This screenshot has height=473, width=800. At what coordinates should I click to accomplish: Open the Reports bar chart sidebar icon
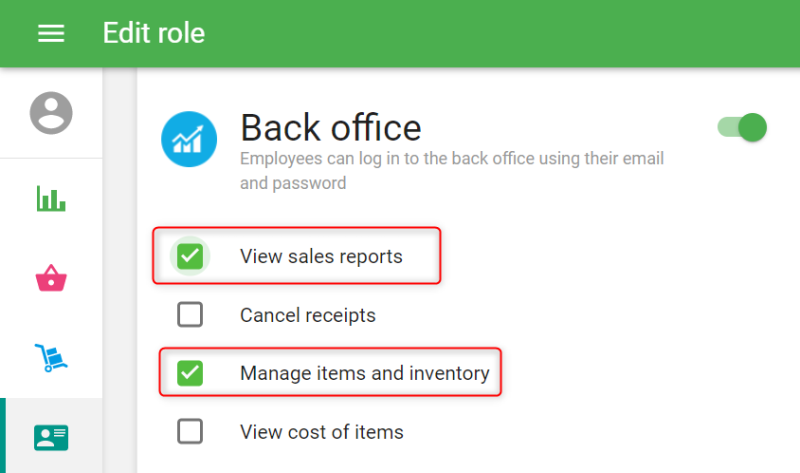tap(51, 198)
